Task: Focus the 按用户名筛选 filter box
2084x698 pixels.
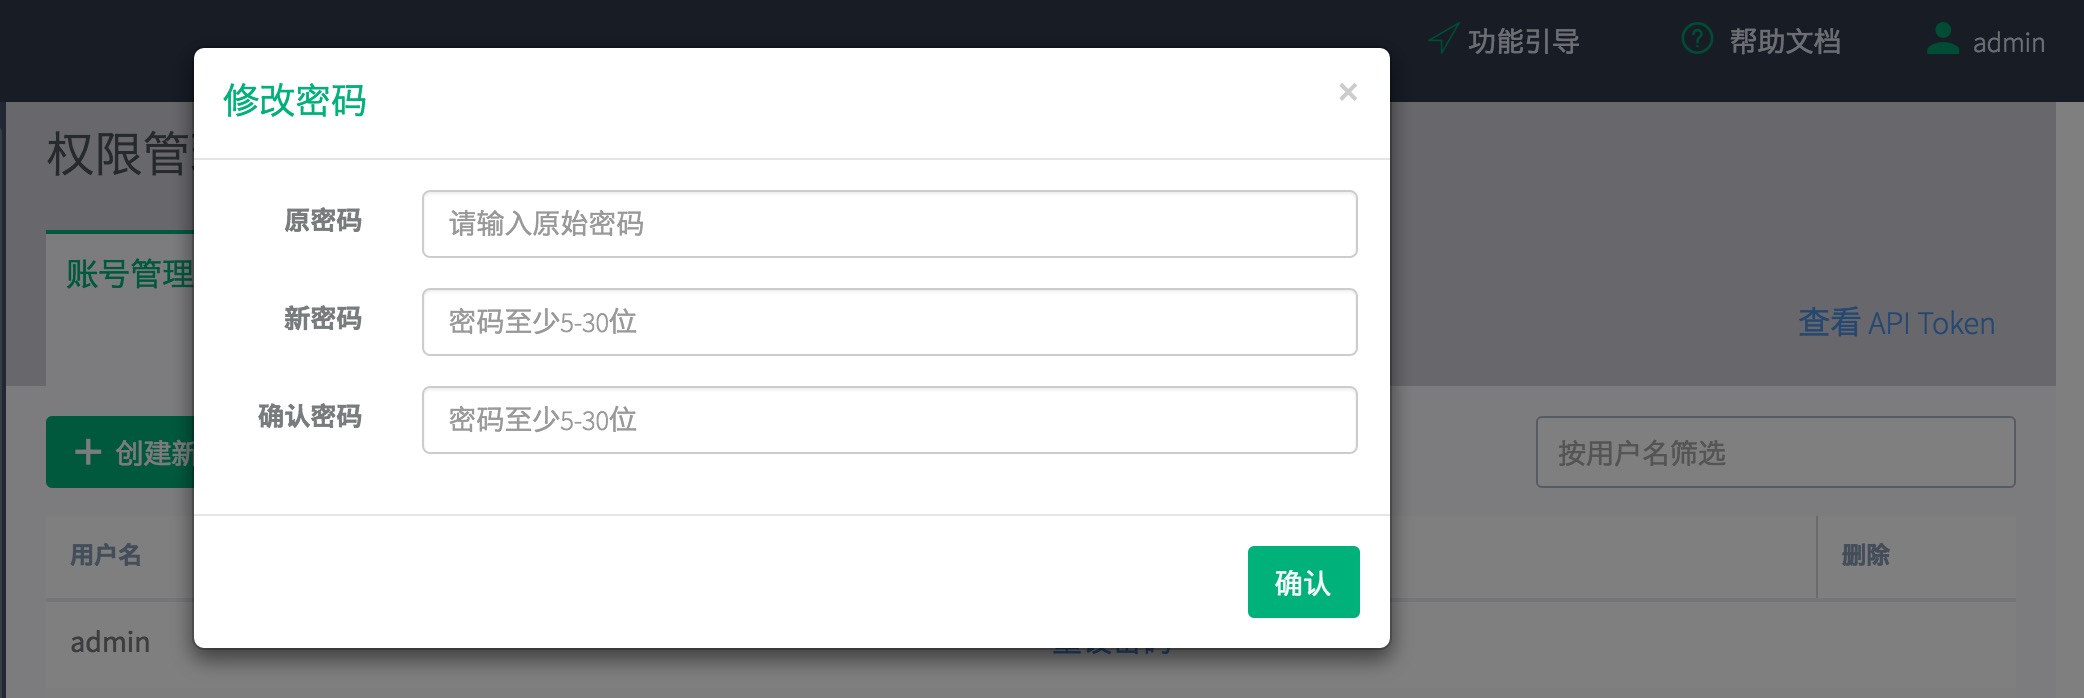Action: (1776, 452)
